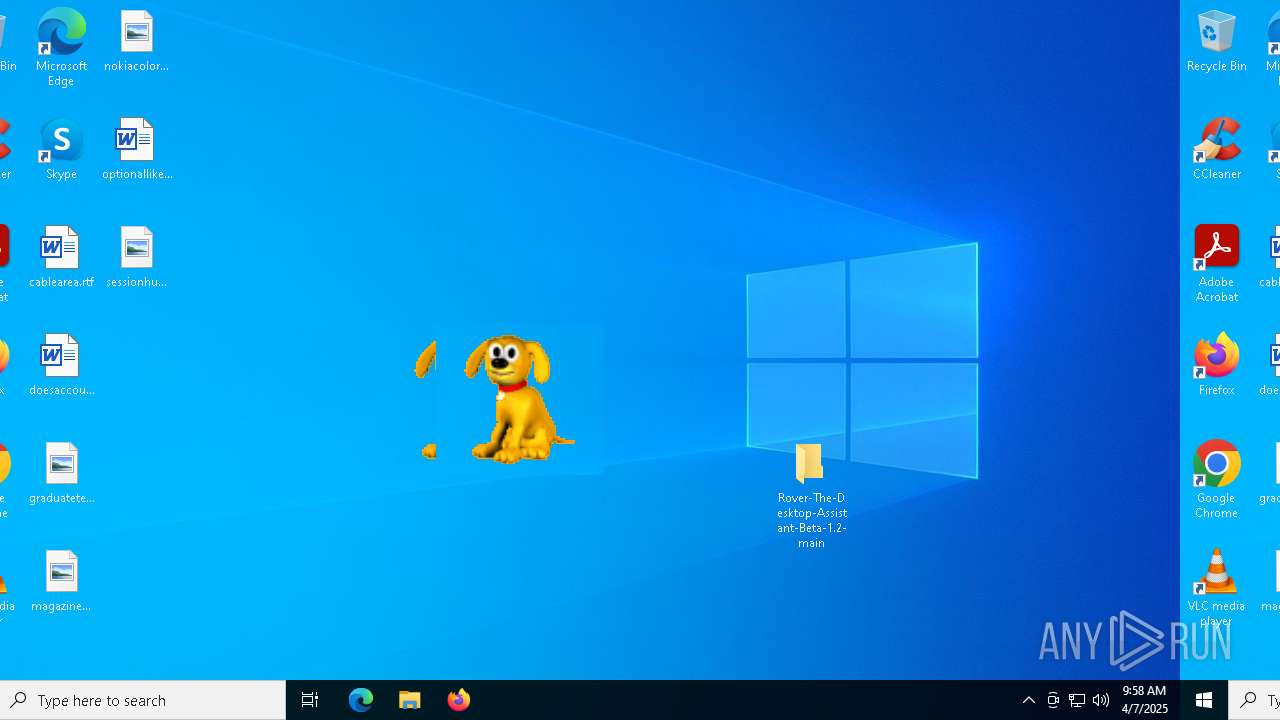
Task: Select the optionallike Word document
Action: [x=137, y=150]
